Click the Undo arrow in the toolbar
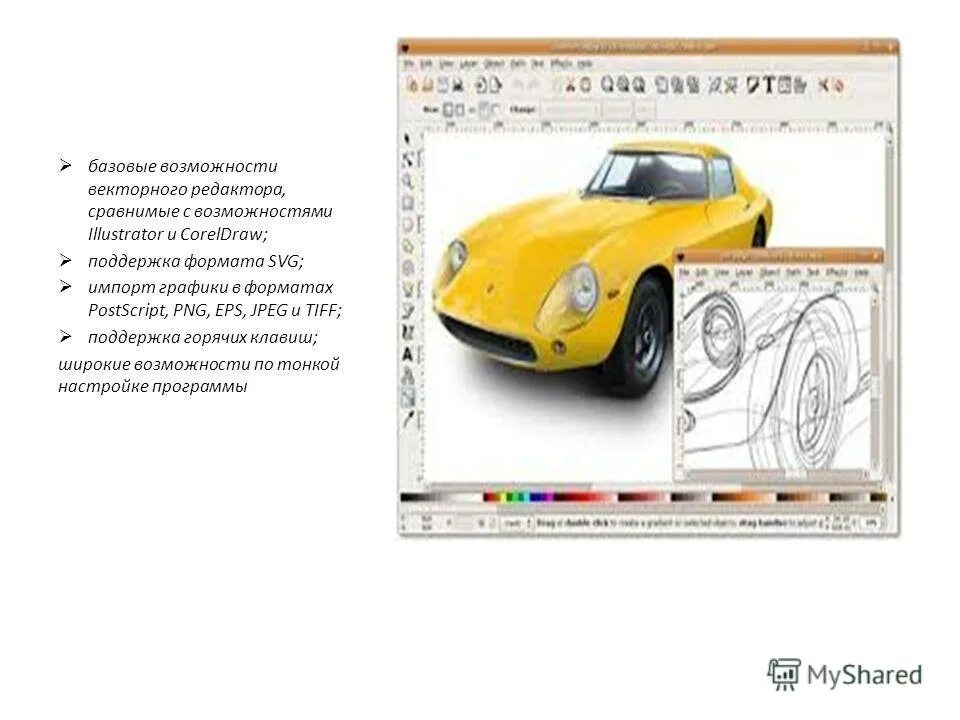The width and height of the screenshot is (960, 720). (519, 85)
